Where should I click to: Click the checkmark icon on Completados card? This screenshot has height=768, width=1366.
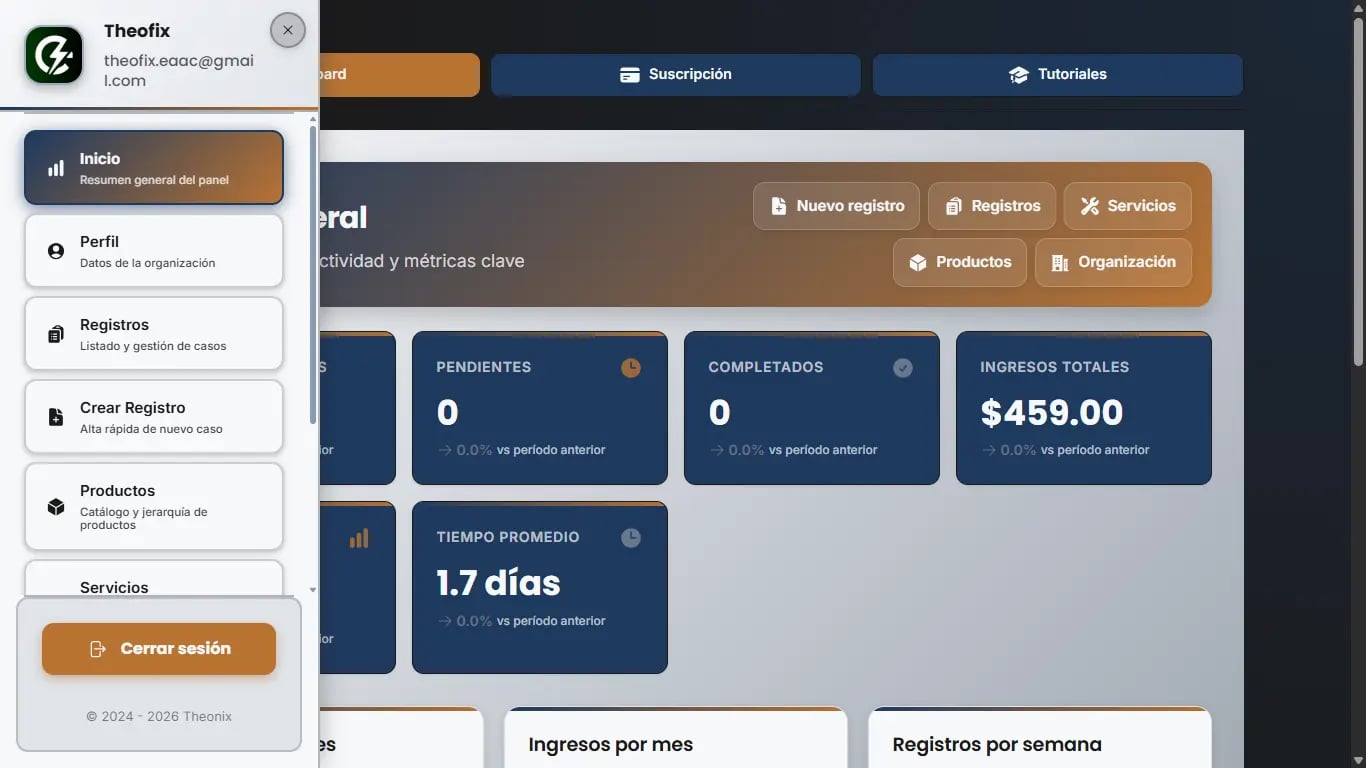(x=902, y=367)
